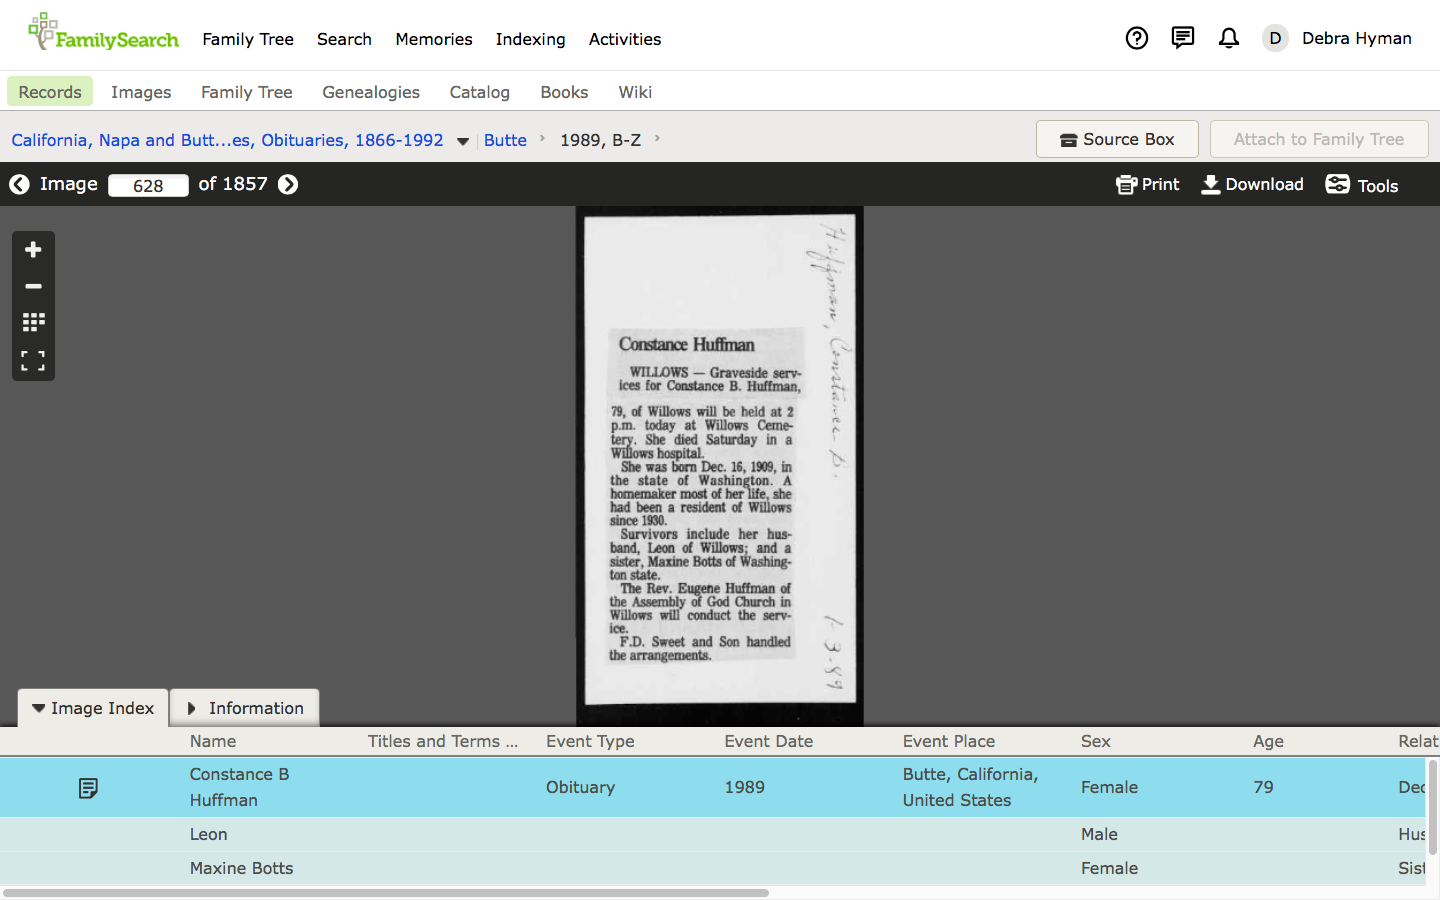Open the Memories menu
Viewport: 1440px width, 900px height.
click(433, 39)
